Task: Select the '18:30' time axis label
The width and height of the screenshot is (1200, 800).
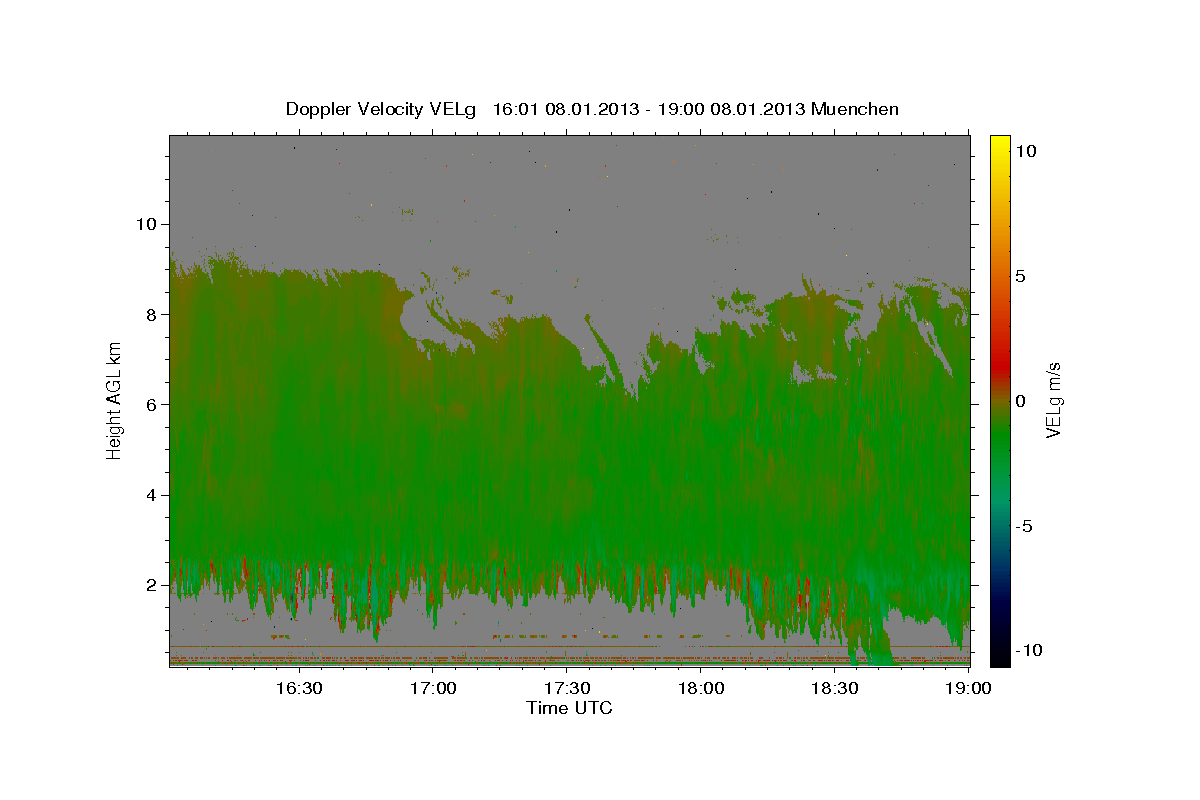Action: click(835, 688)
